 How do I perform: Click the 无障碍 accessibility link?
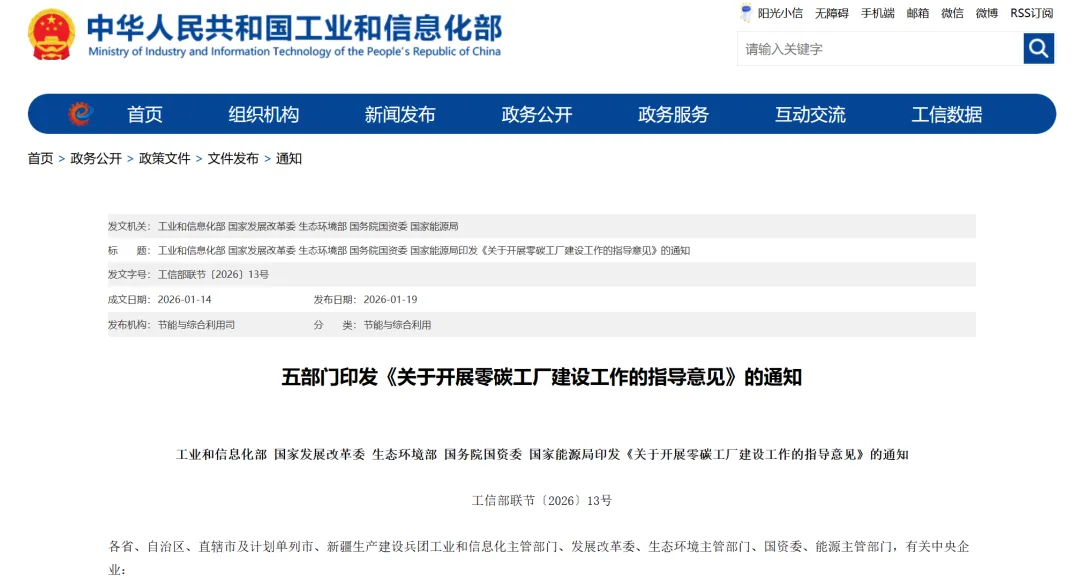tap(831, 13)
